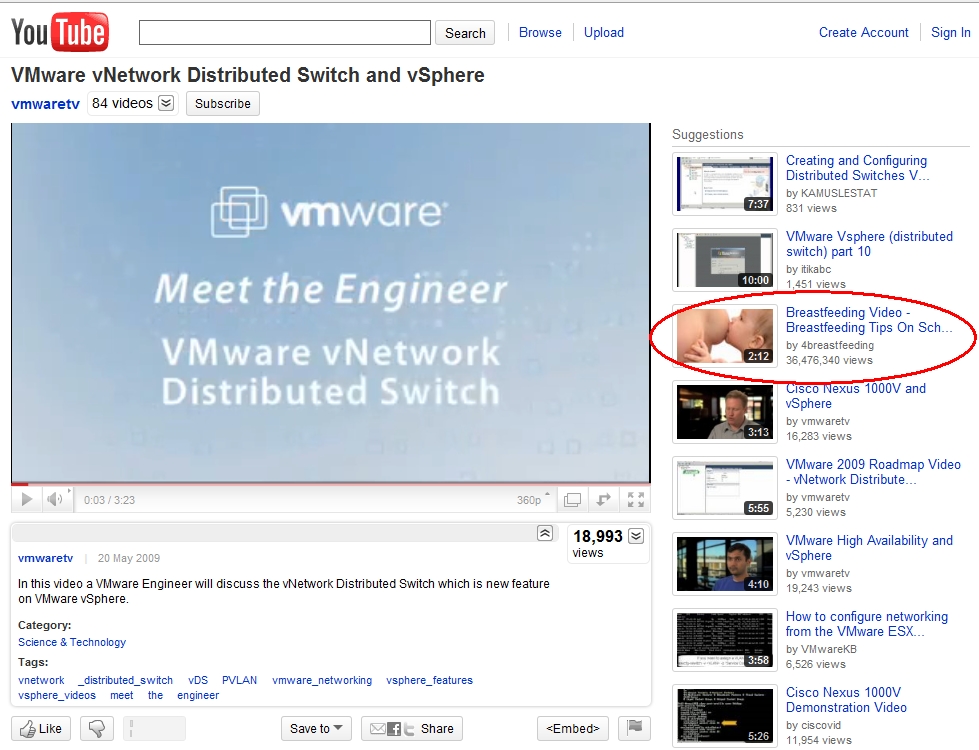Click the Subscribe button
Screen dimensions: 979x750
pyautogui.click(x=222, y=104)
